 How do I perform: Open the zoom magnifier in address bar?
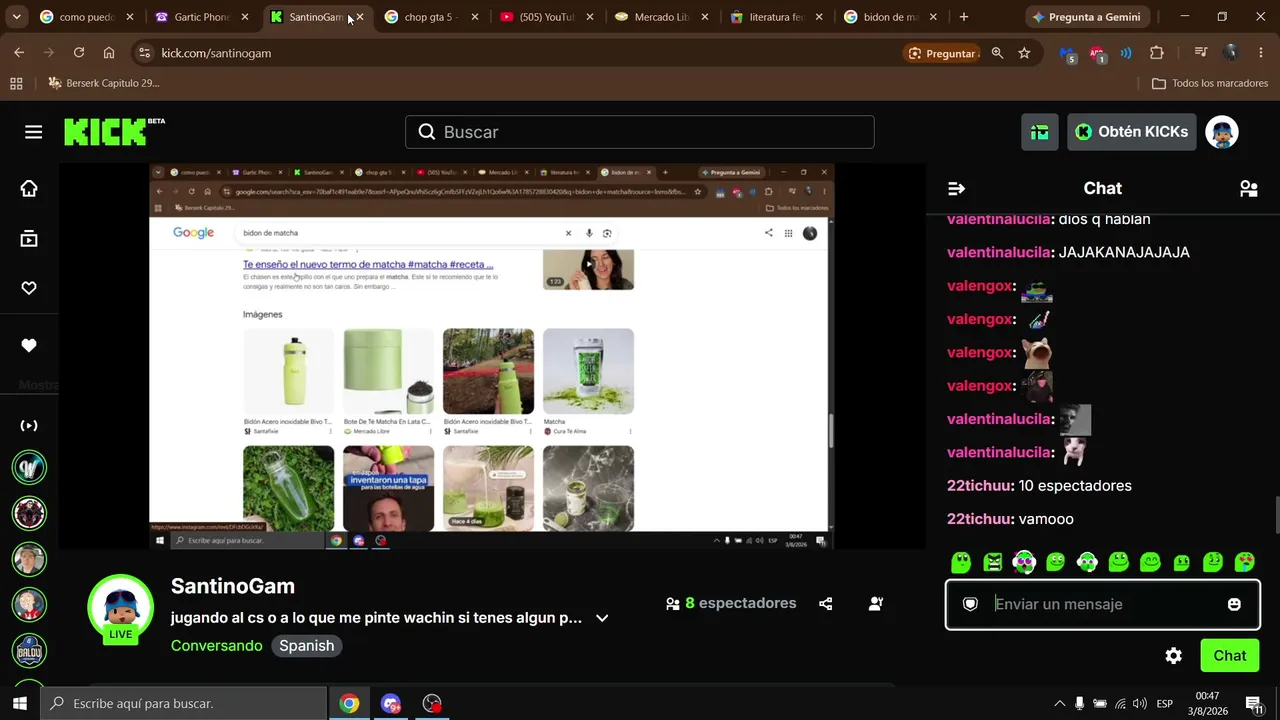pos(997,53)
